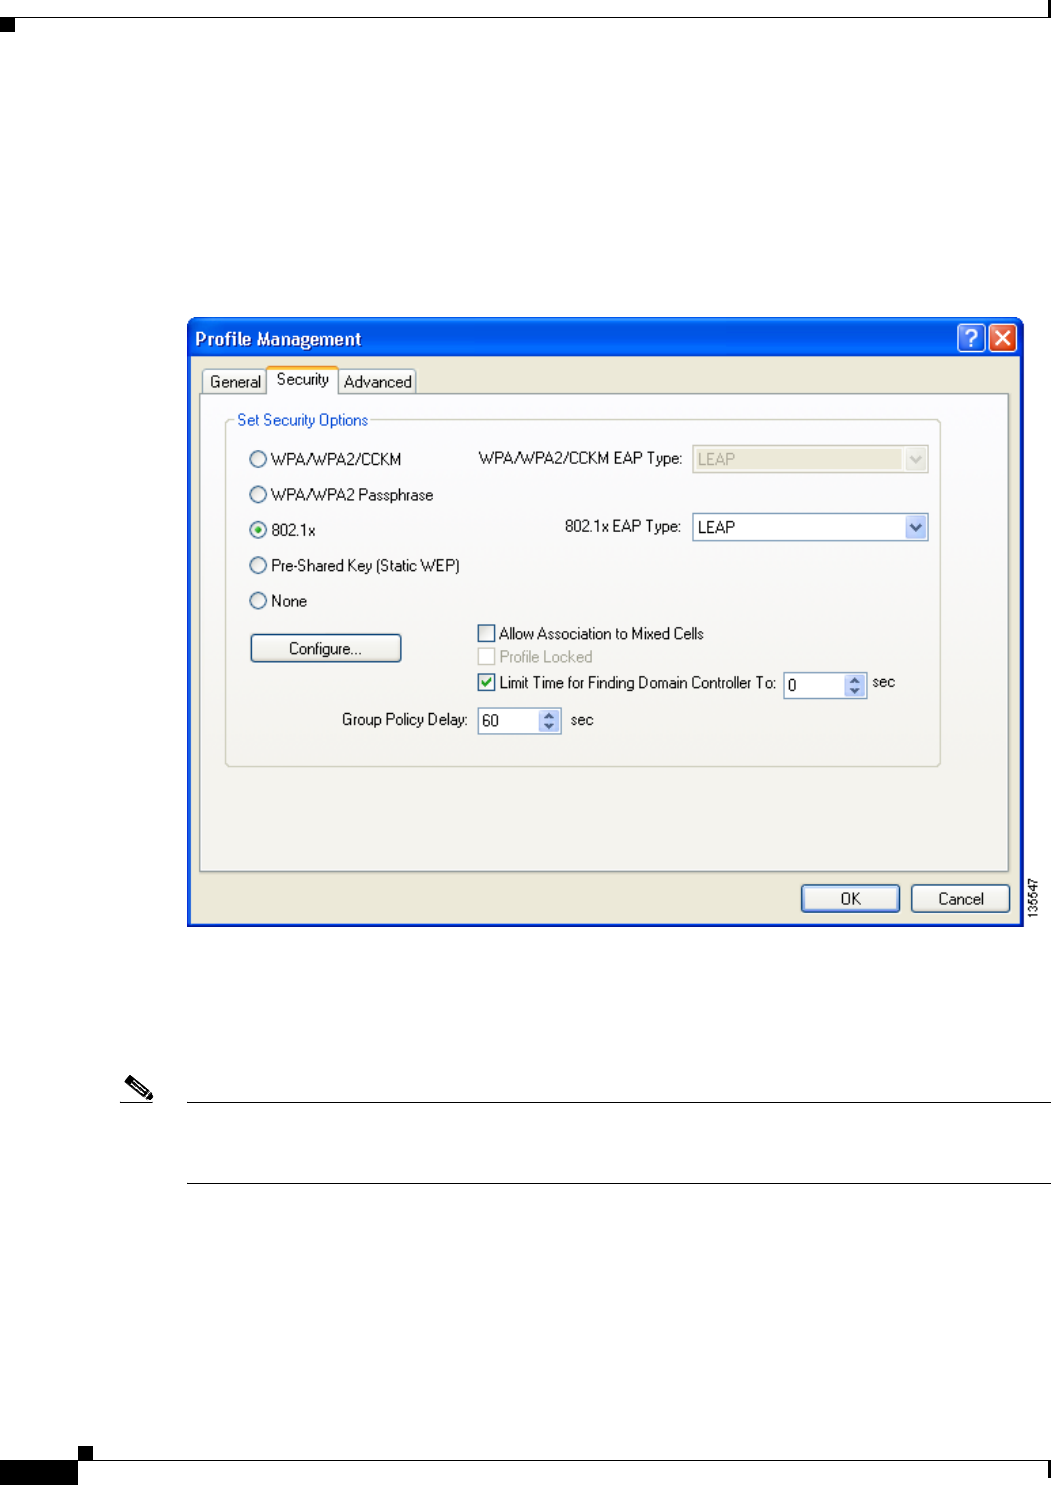Image resolution: width=1051 pixels, height=1485 pixels.
Task: Close the Profile Management dialog
Action: click(x=1003, y=338)
